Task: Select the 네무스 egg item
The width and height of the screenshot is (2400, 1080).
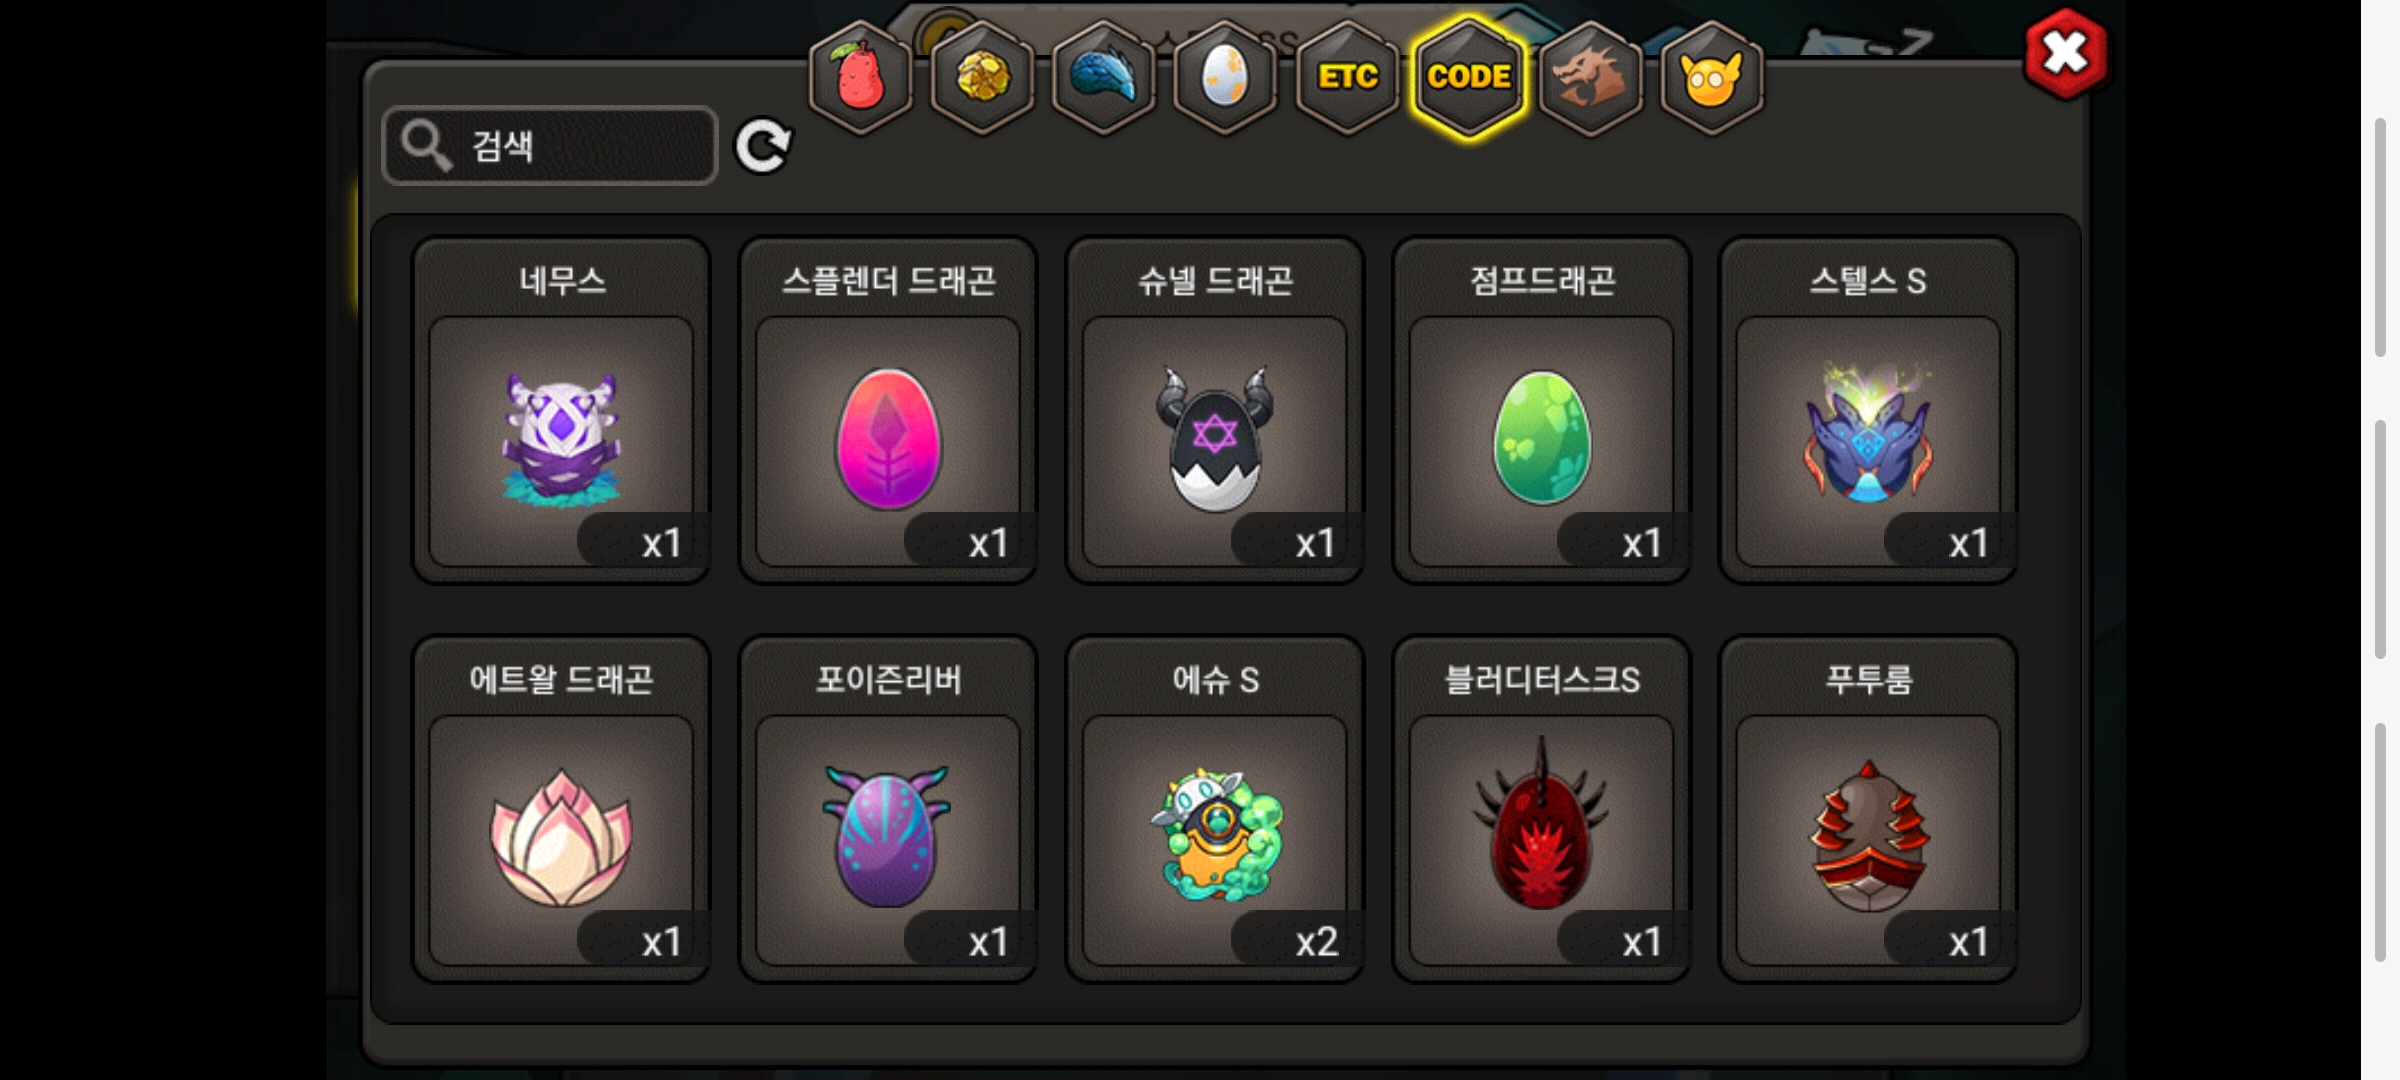Action: point(561,410)
